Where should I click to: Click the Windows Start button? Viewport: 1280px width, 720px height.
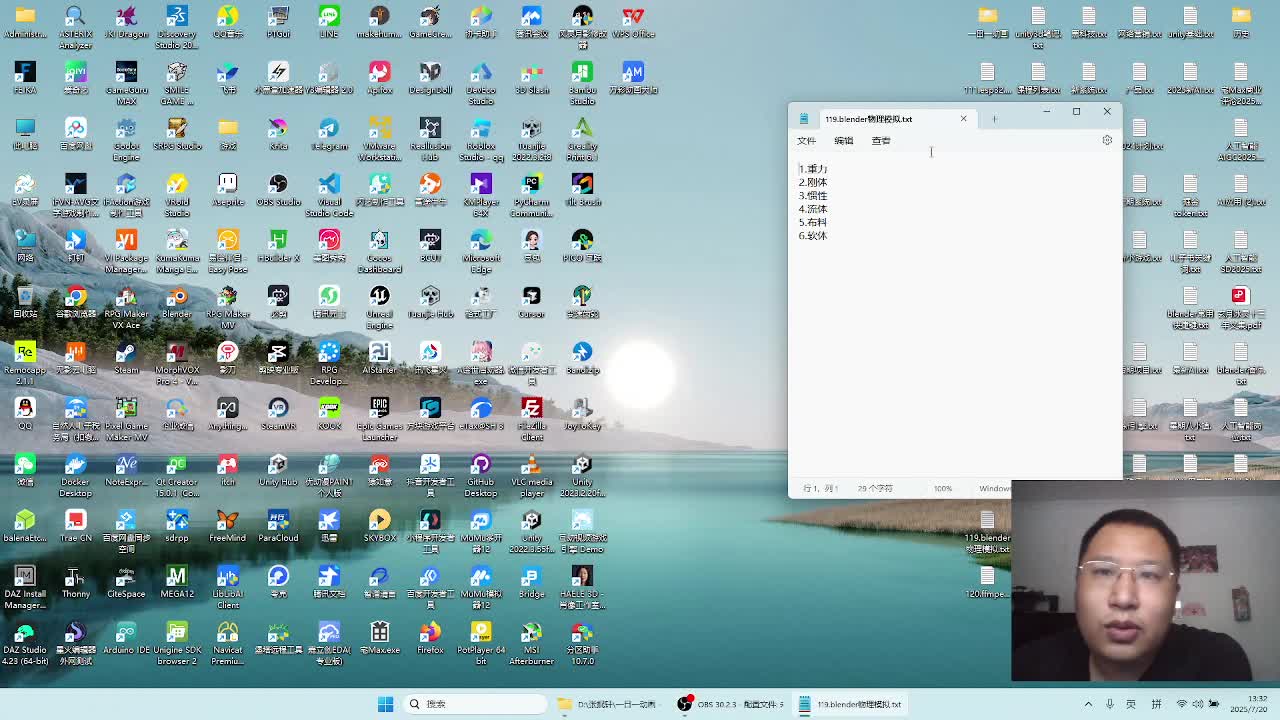385,704
